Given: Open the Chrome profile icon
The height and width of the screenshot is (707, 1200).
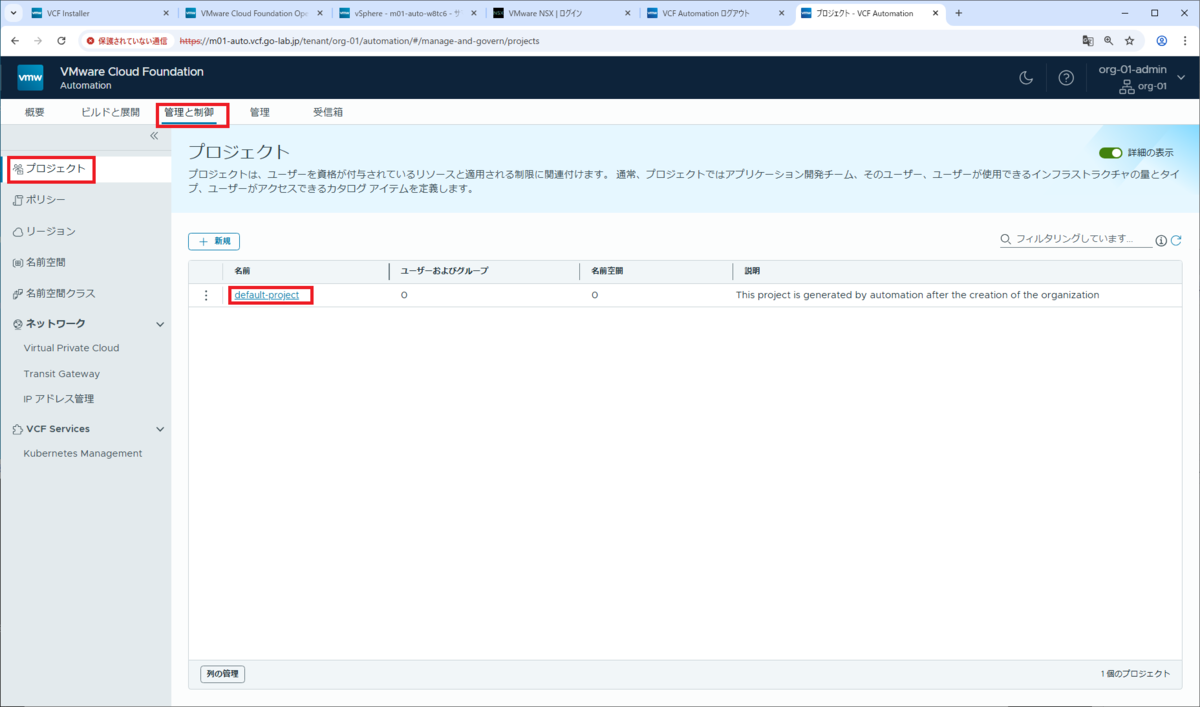Looking at the screenshot, I should [1162, 41].
